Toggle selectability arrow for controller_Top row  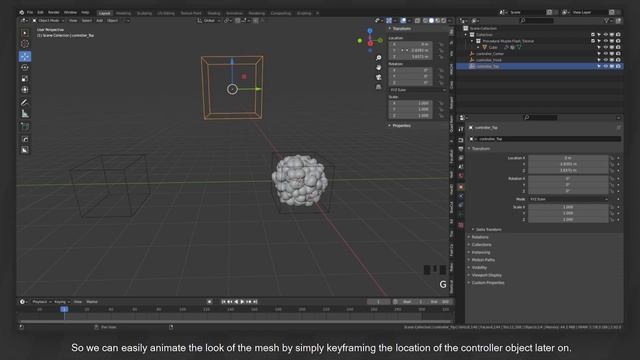coord(599,66)
